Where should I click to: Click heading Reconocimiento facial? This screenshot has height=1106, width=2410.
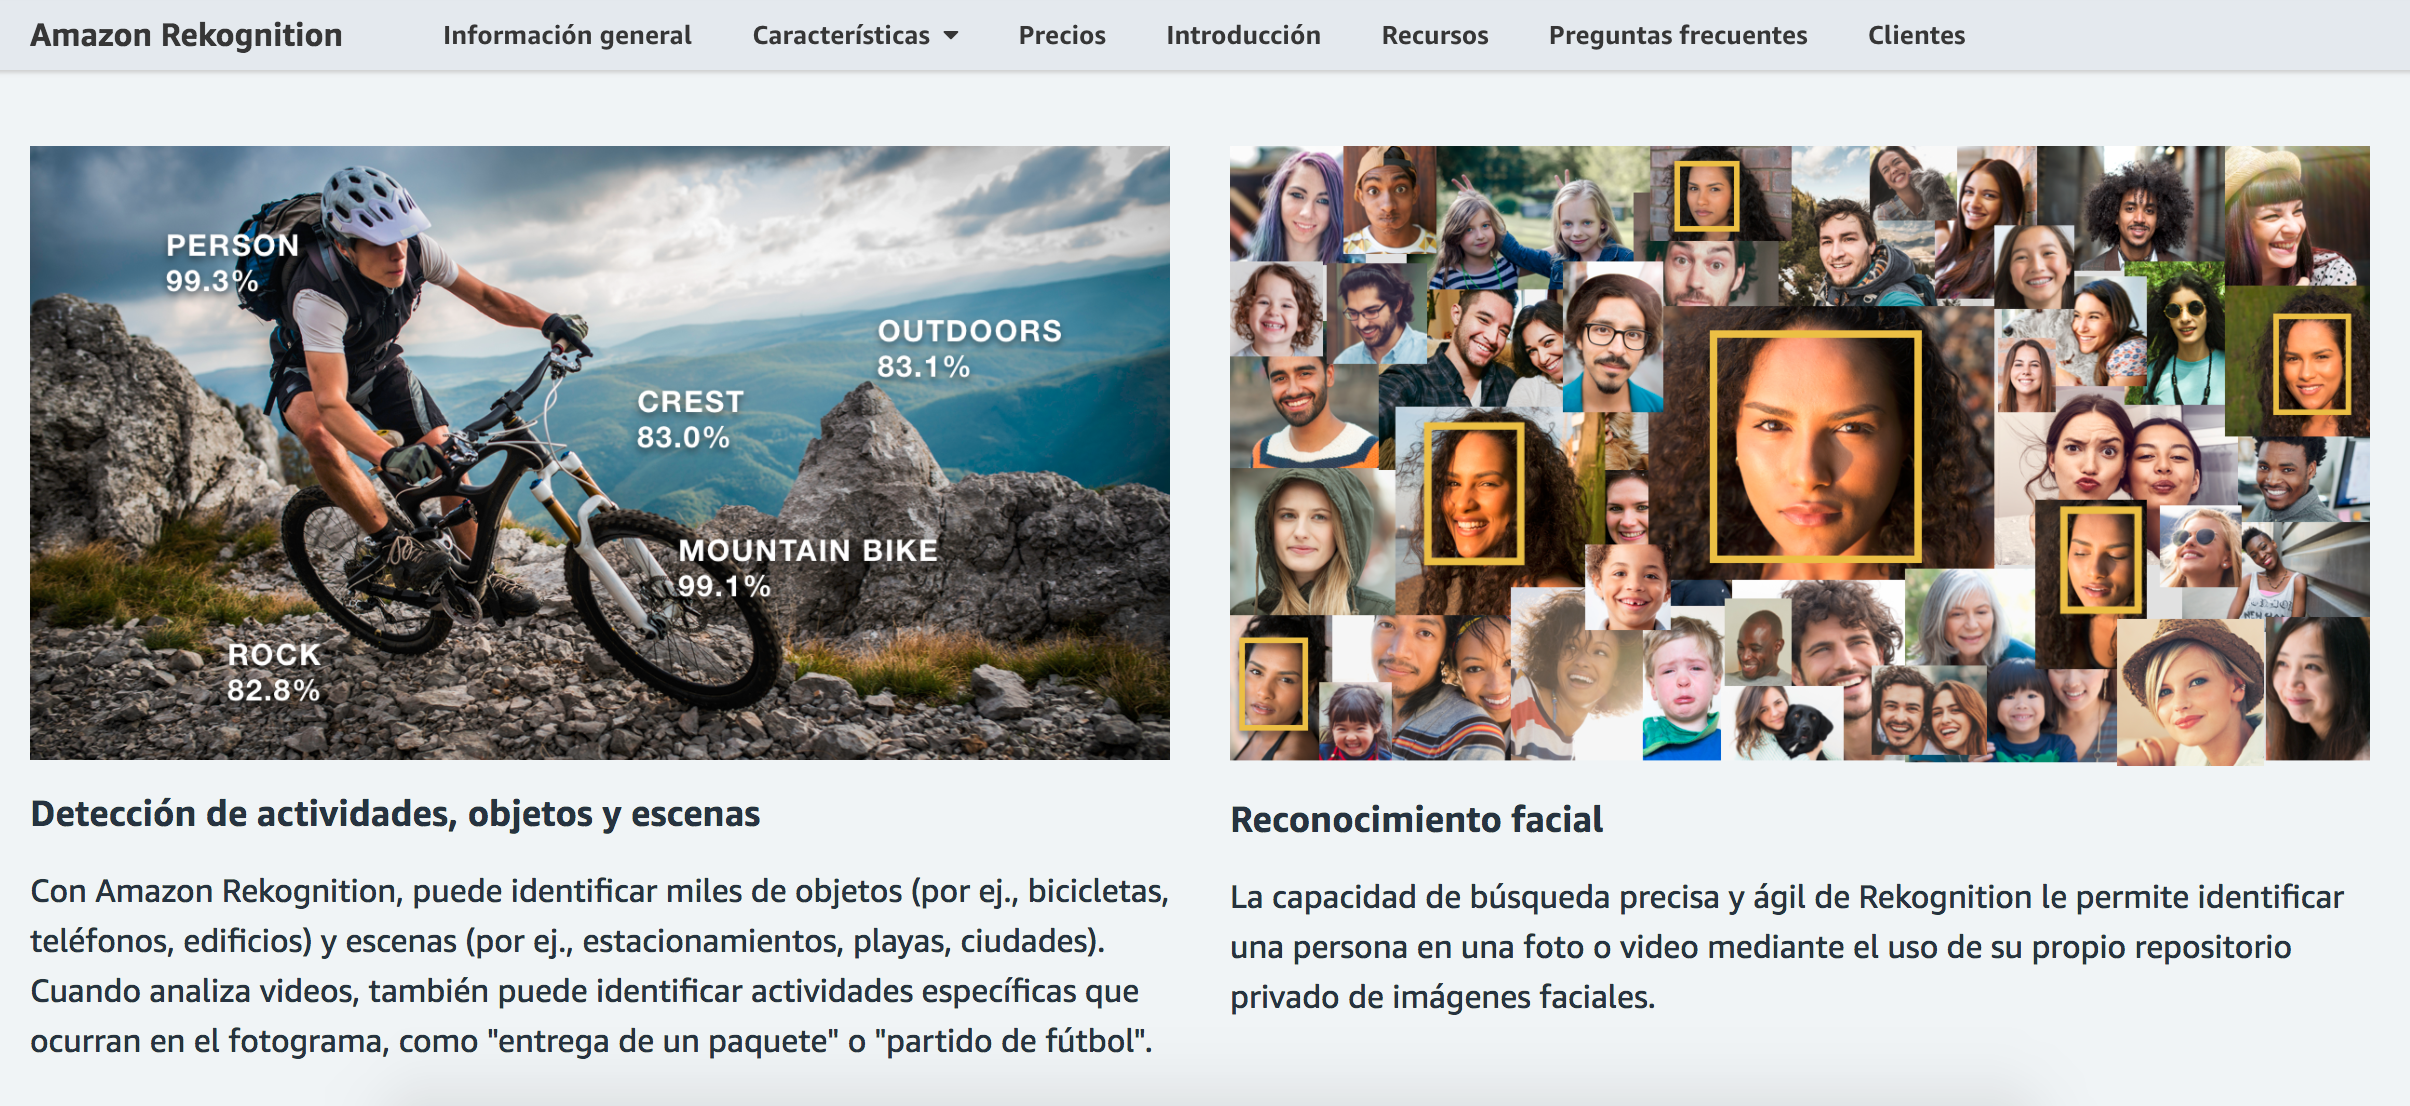1416,819
